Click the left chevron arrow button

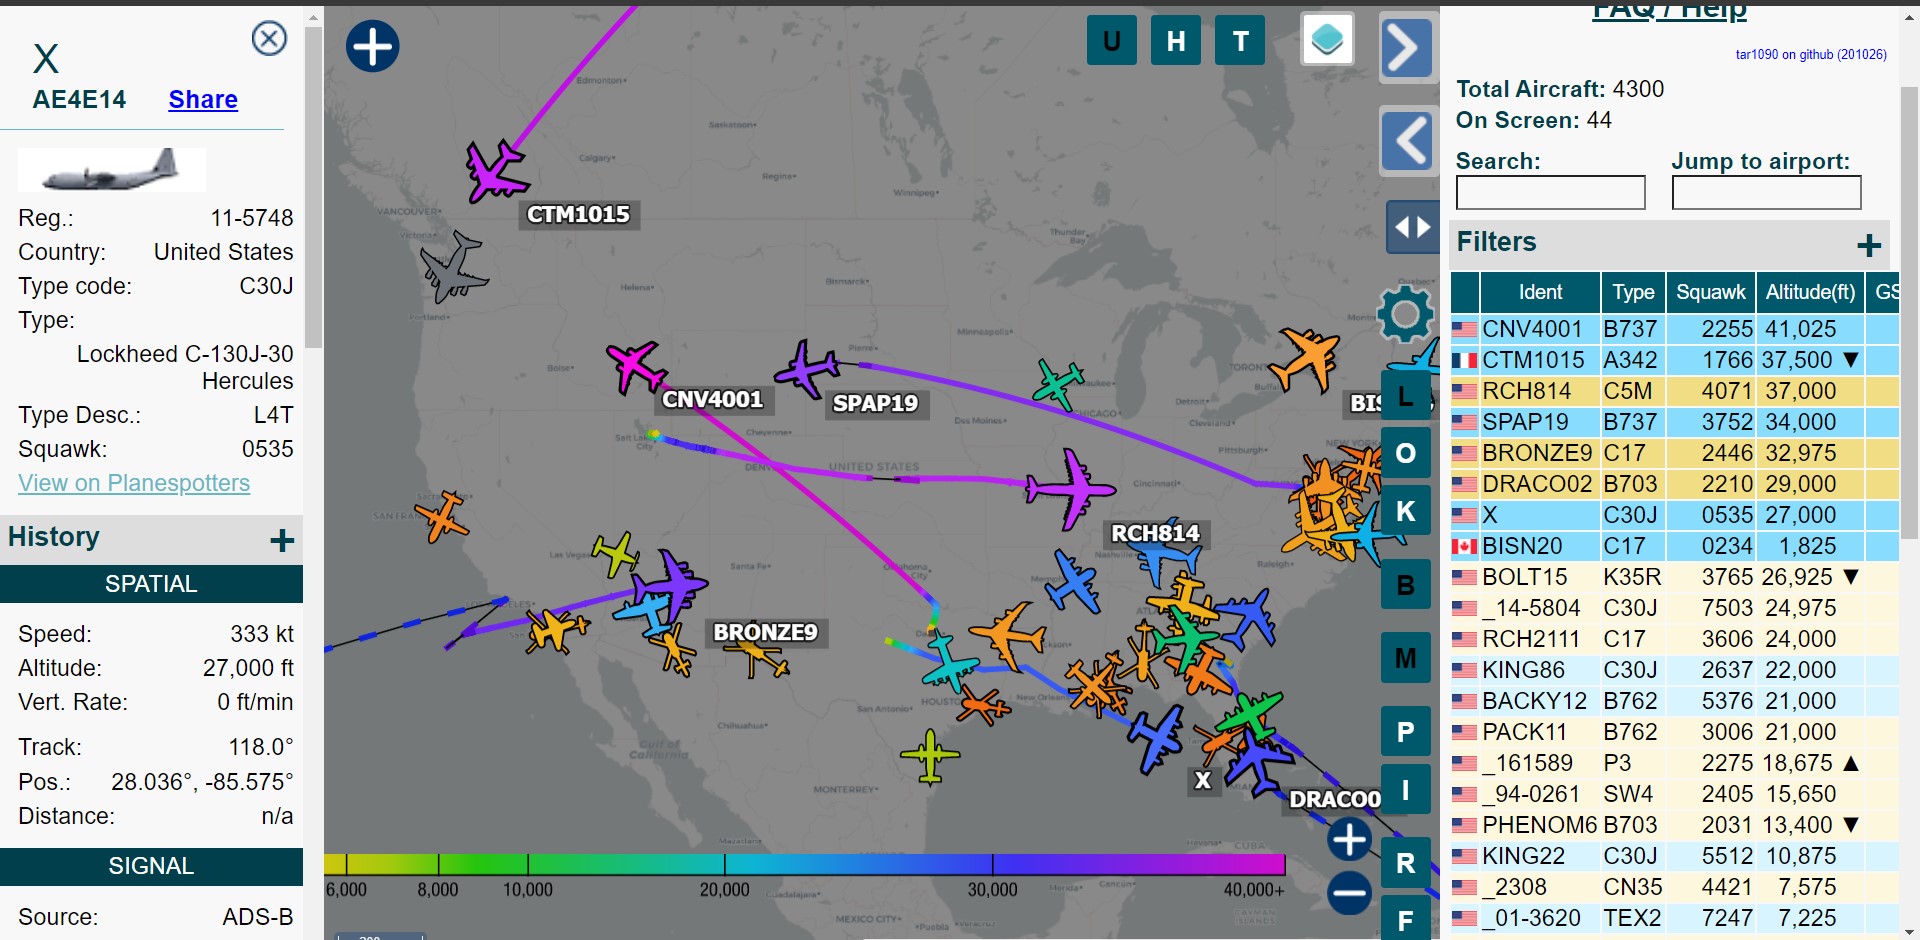[1408, 141]
